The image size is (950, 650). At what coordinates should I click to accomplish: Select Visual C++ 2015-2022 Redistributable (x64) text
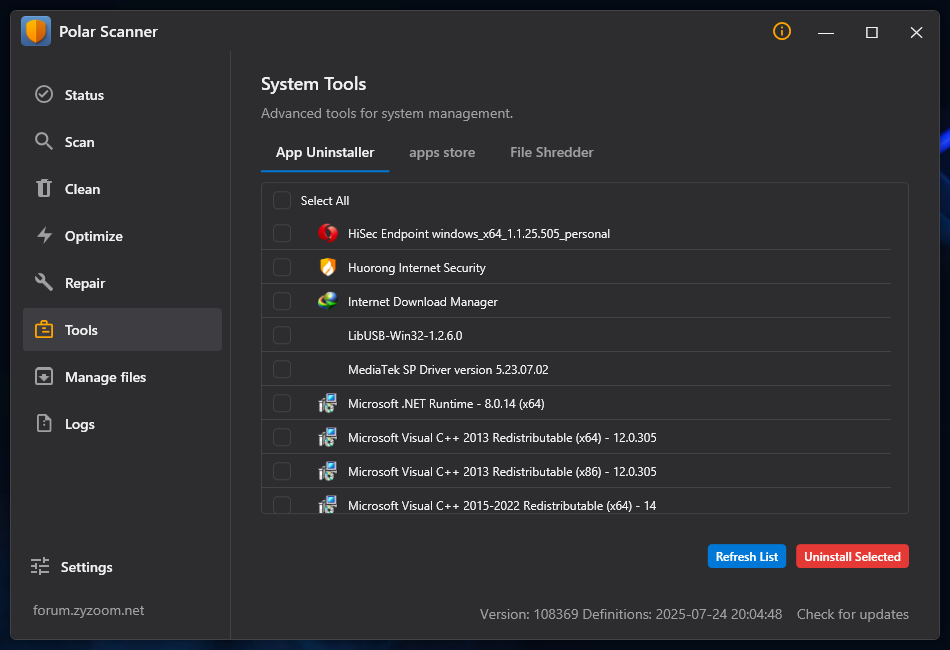click(x=502, y=505)
